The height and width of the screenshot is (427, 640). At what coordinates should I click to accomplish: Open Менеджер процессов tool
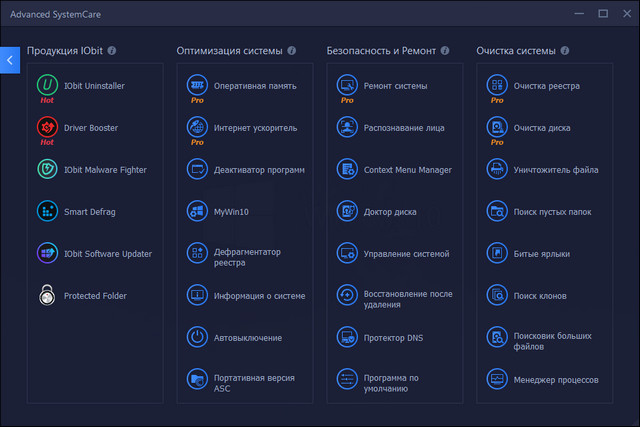pyautogui.click(x=555, y=380)
